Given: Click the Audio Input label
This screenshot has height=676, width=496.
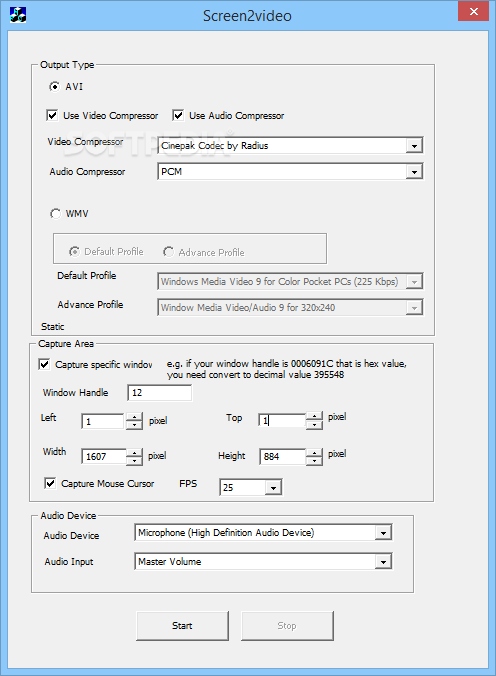Looking at the screenshot, I should click(x=69, y=562).
